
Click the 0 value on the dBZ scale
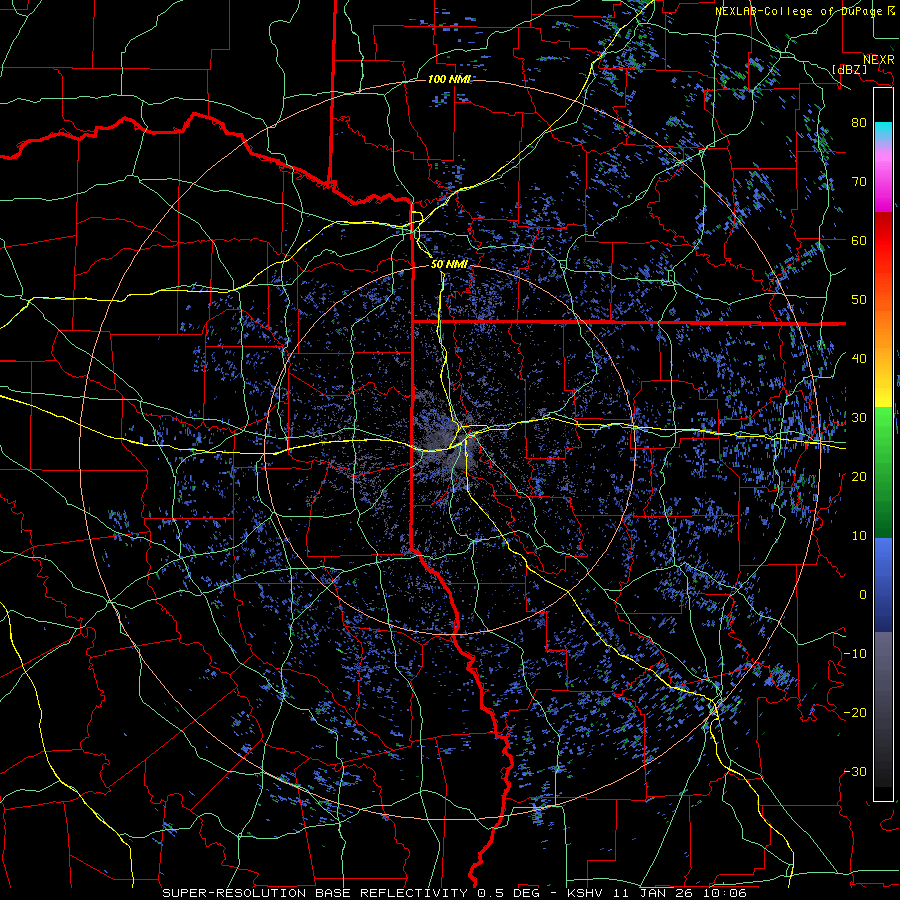tap(863, 595)
